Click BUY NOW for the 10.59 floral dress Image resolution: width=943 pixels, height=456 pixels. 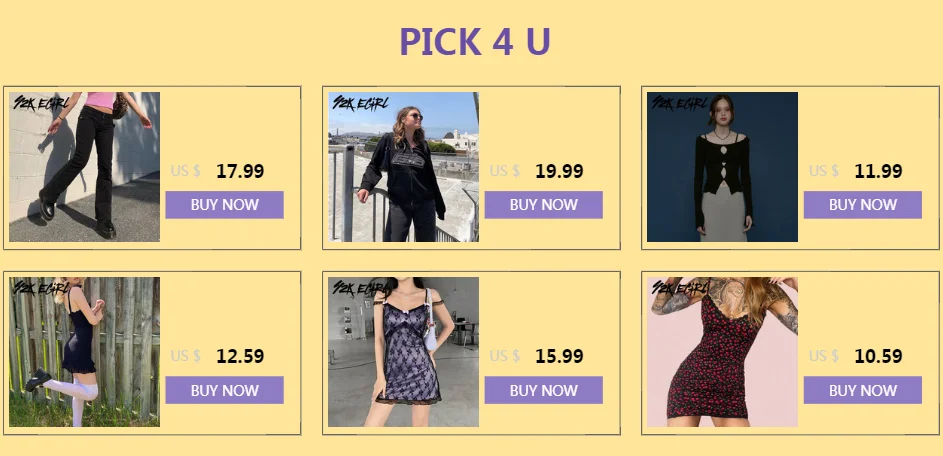coord(862,390)
